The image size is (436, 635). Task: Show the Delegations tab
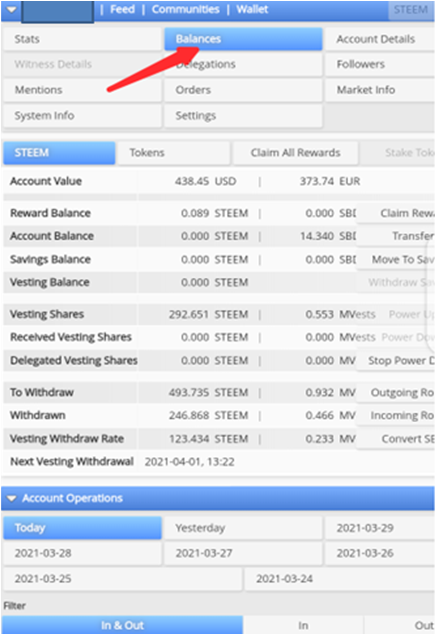[243, 64]
